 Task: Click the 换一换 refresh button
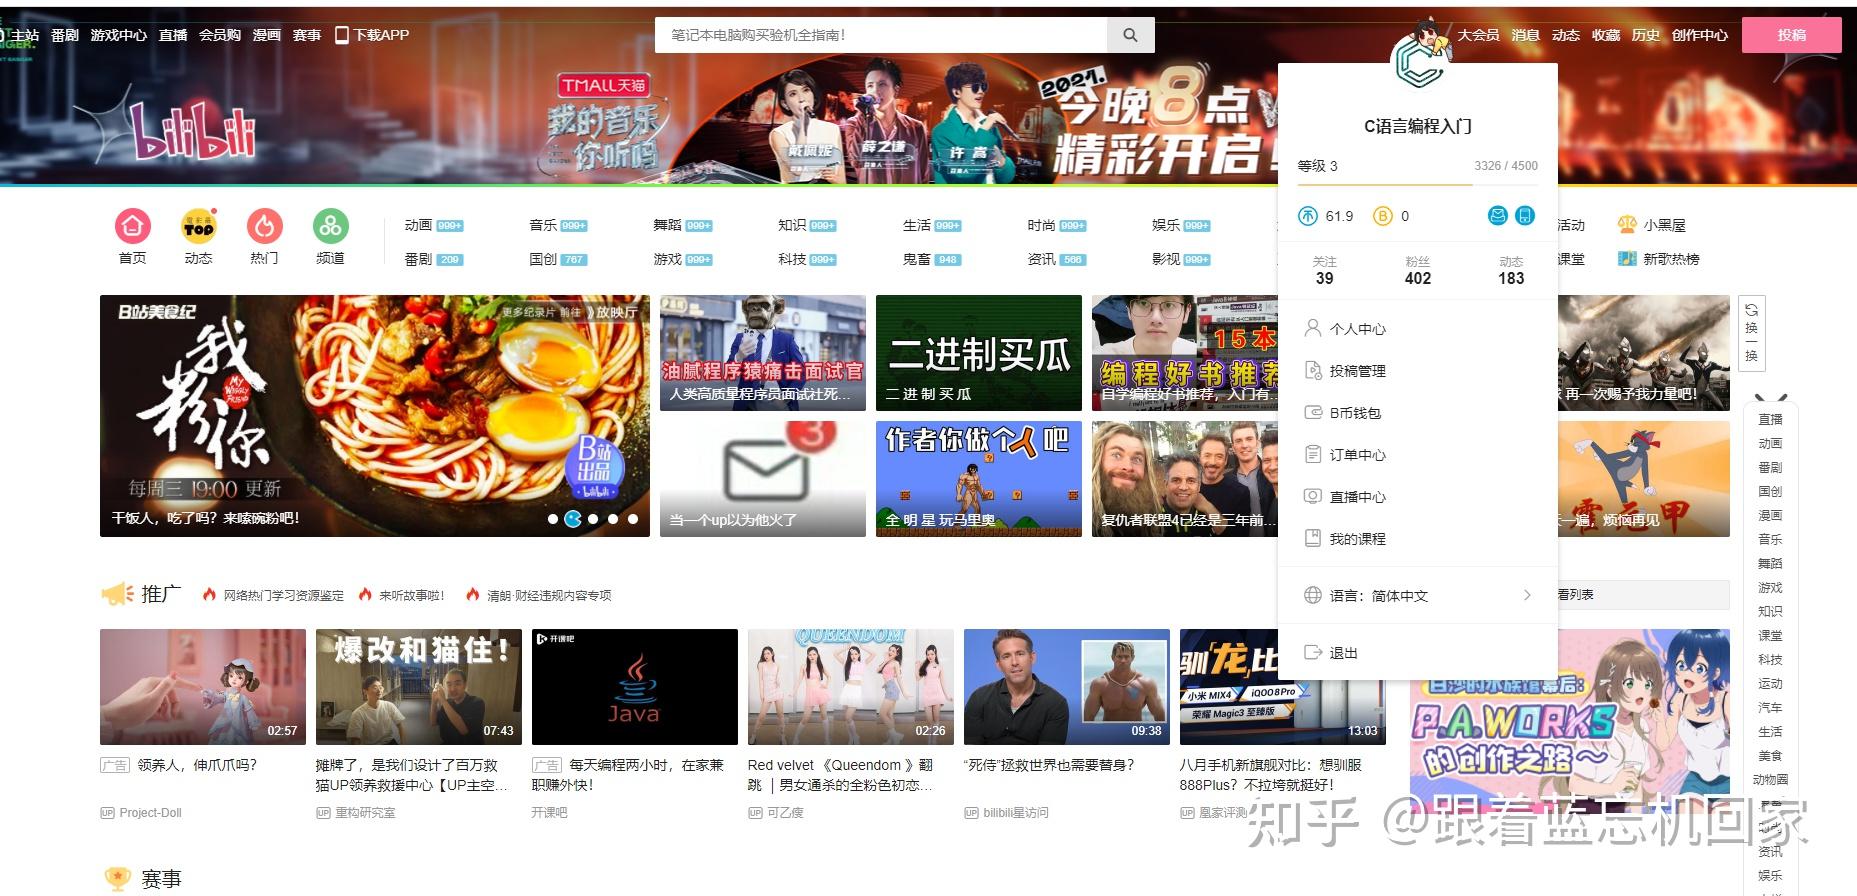click(x=1751, y=334)
